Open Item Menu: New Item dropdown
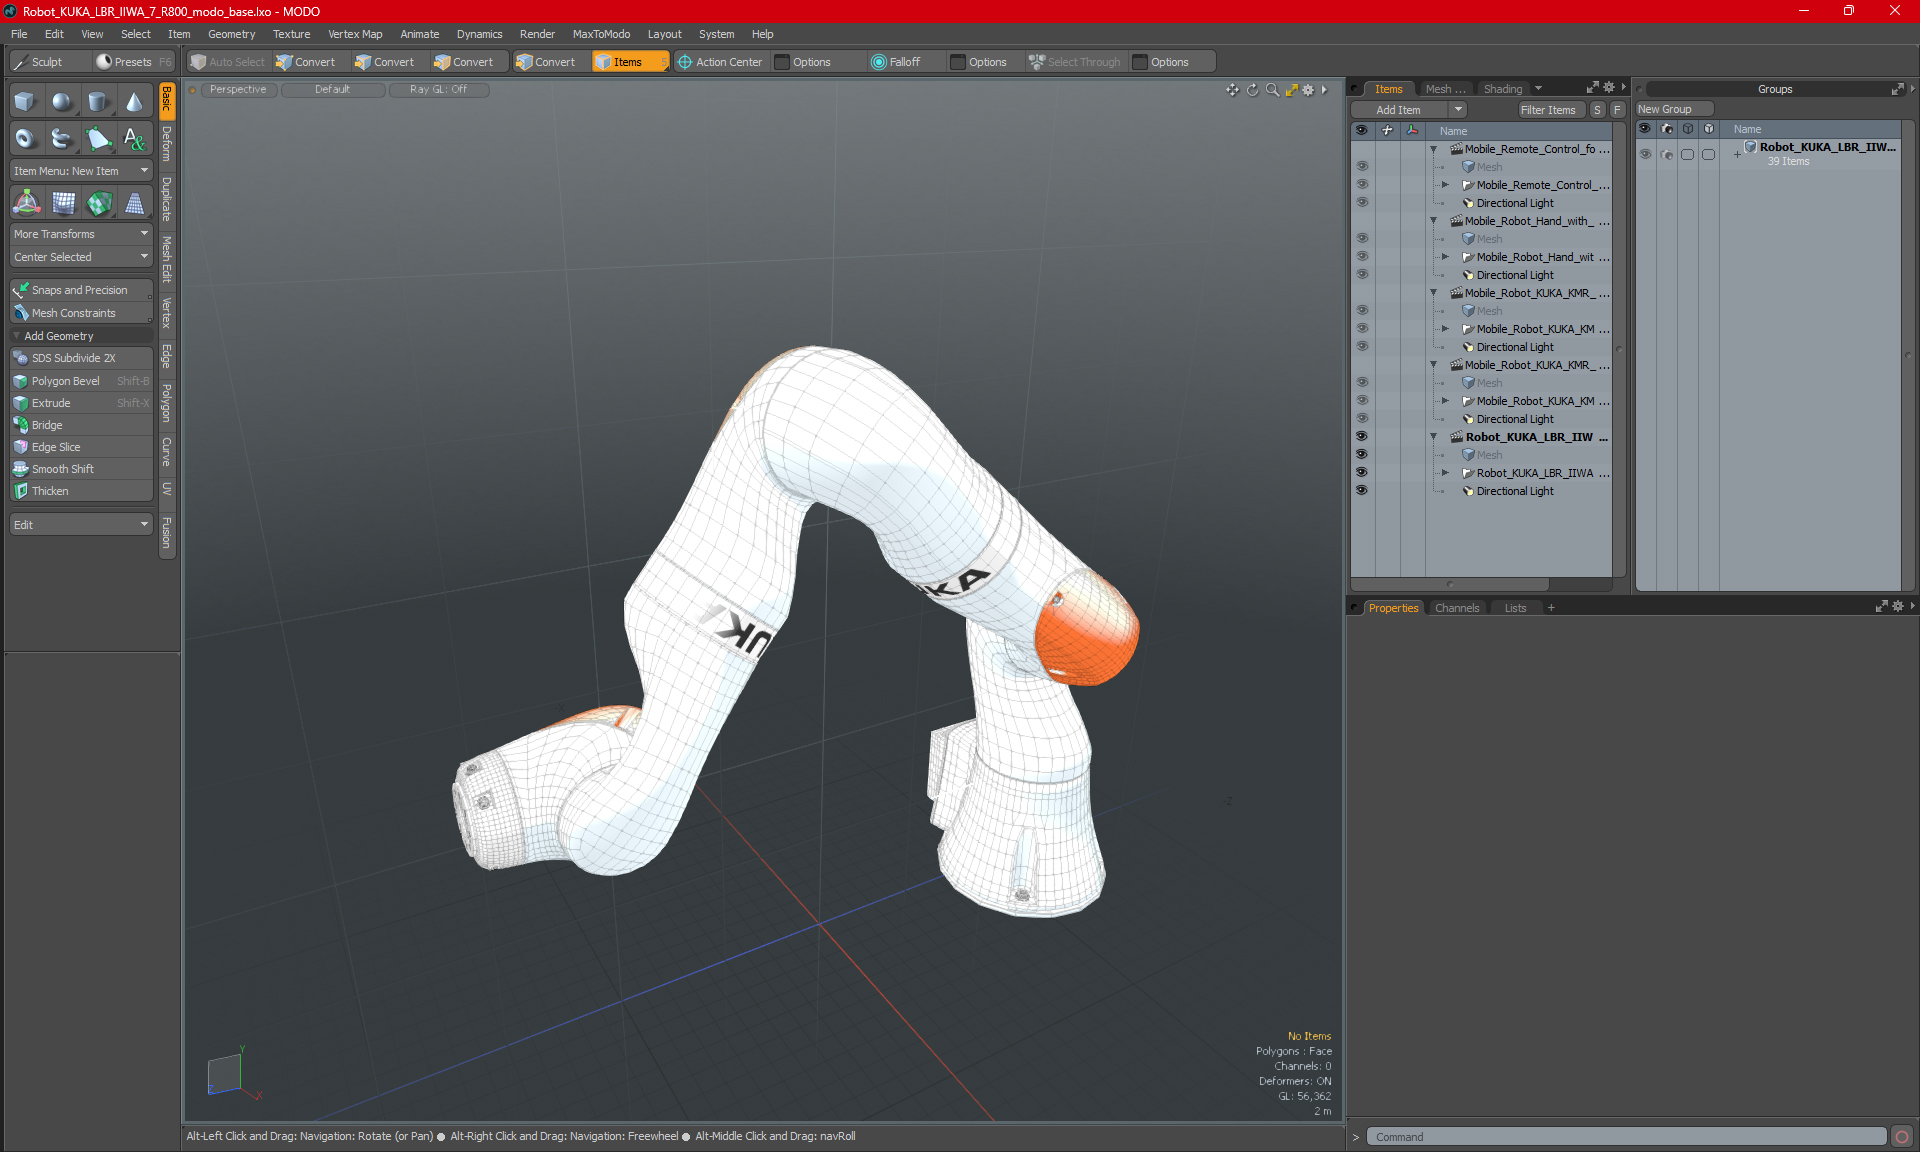This screenshot has width=1920, height=1152. [81, 171]
